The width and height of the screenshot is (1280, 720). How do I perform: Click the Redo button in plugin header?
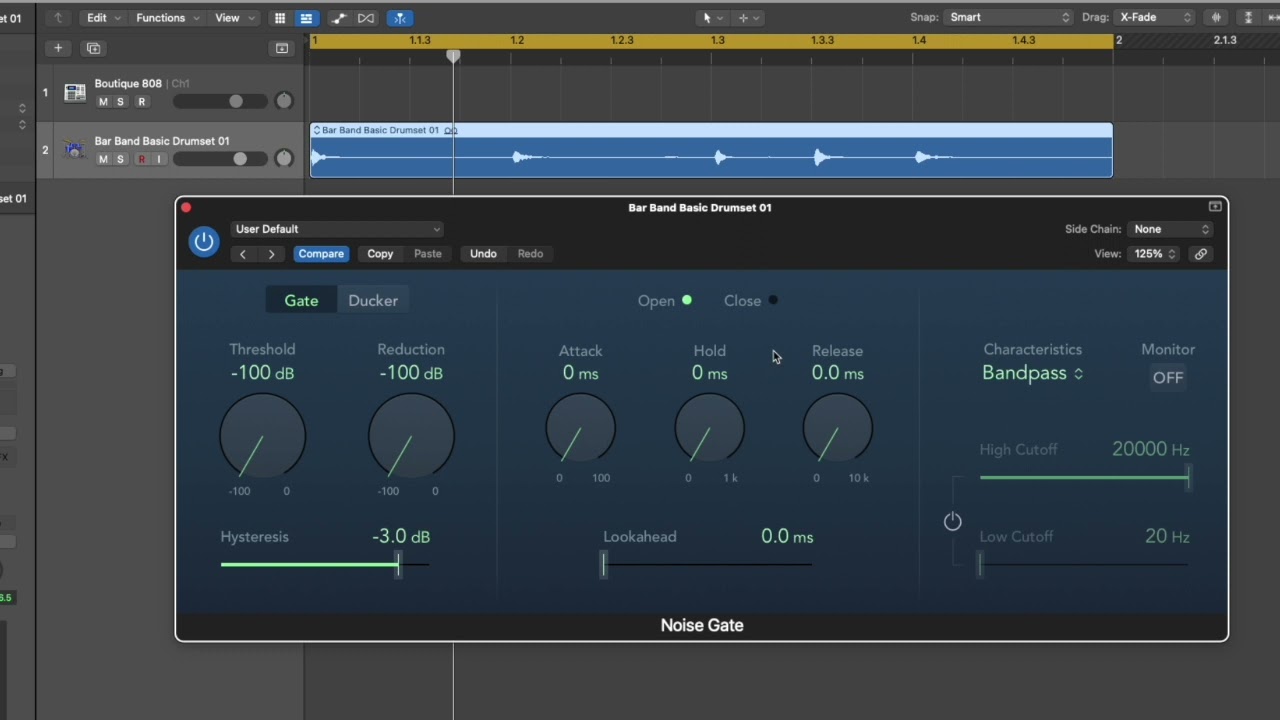(530, 254)
